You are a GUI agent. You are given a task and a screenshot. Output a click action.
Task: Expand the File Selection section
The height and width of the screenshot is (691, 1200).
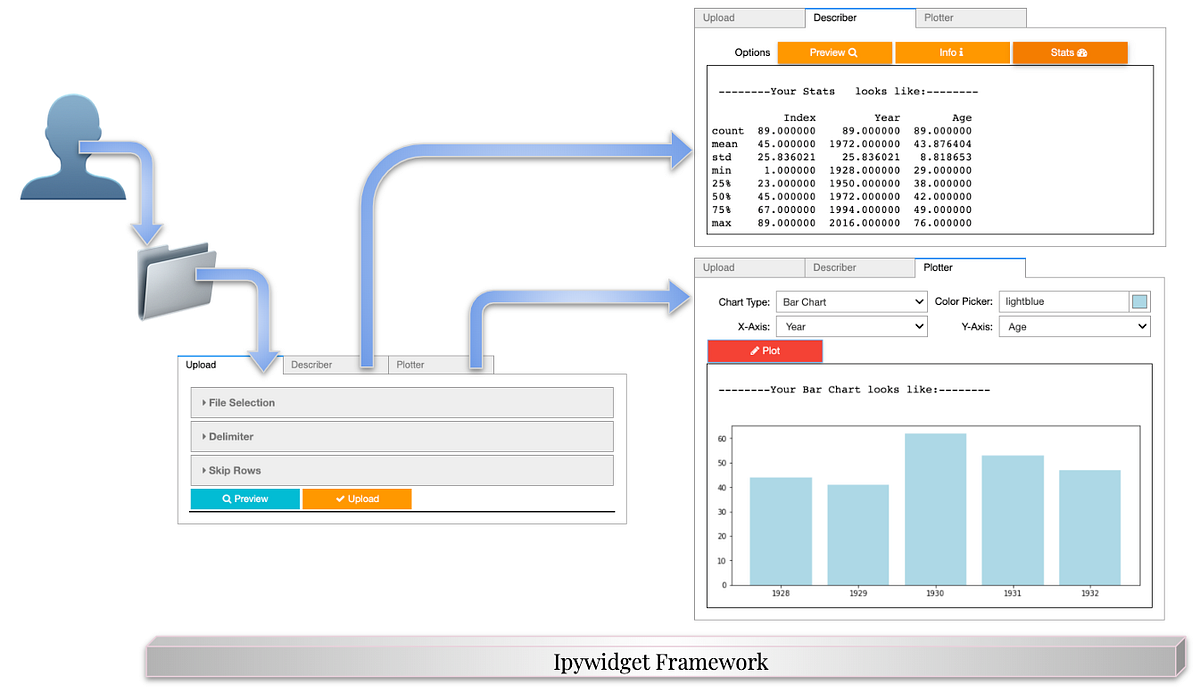click(x=401, y=402)
